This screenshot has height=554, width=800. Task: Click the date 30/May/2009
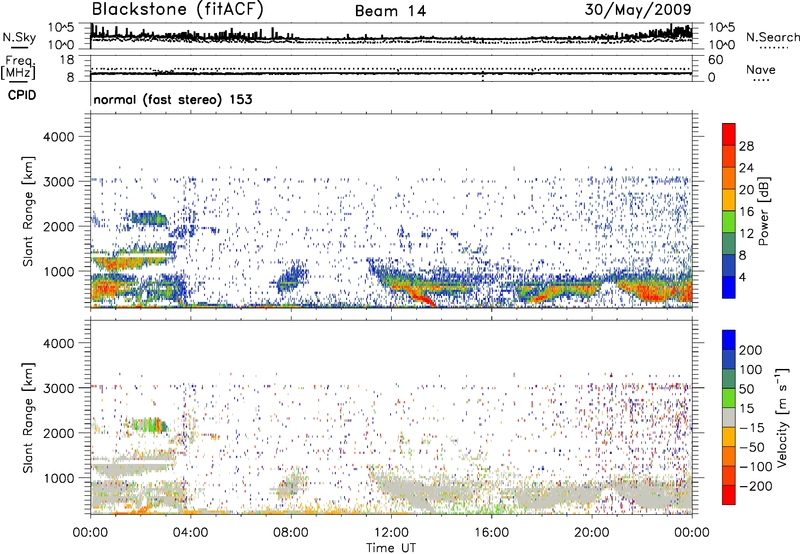tap(638, 10)
